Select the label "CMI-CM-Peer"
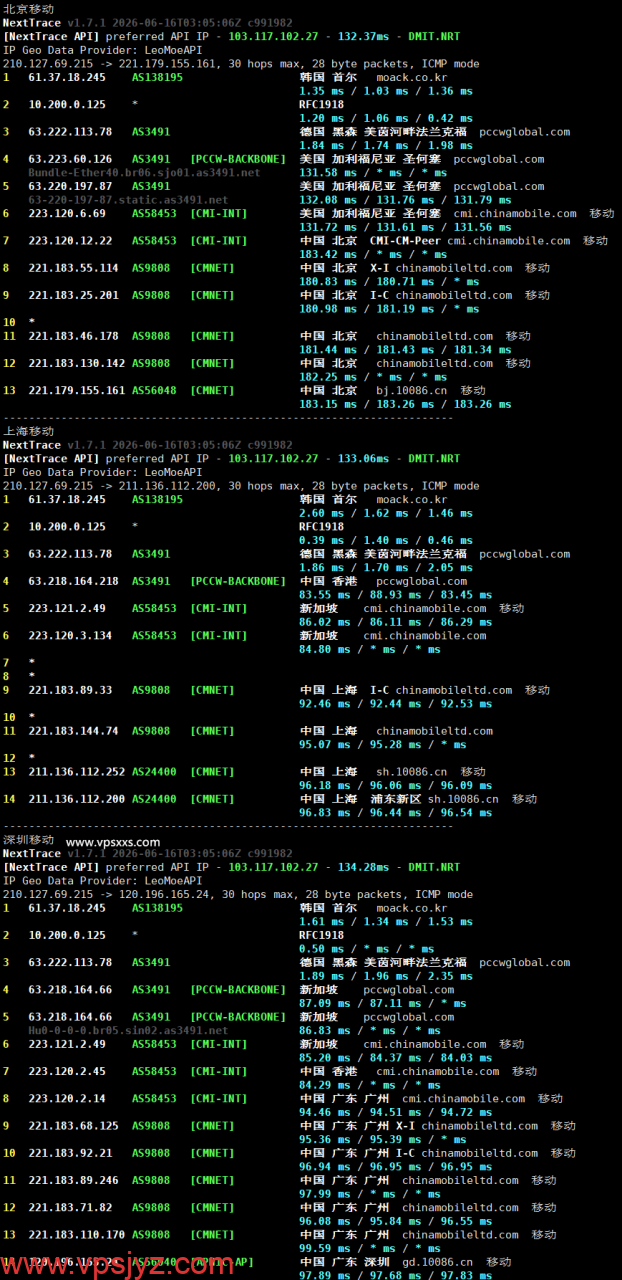This screenshot has height=1280, width=622. (405, 240)
